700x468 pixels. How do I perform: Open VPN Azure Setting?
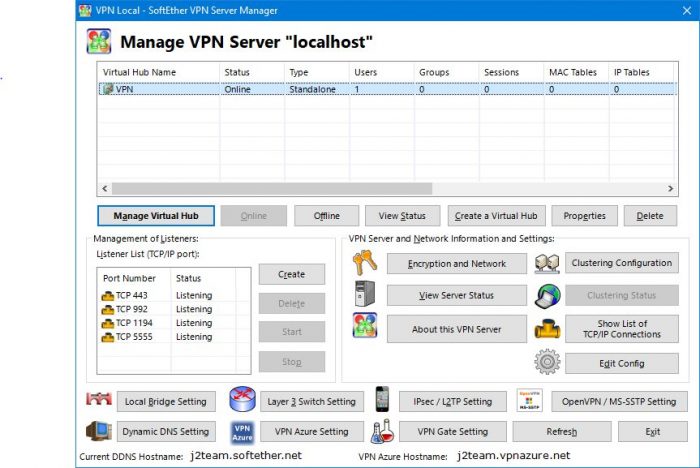pos(312,431)
